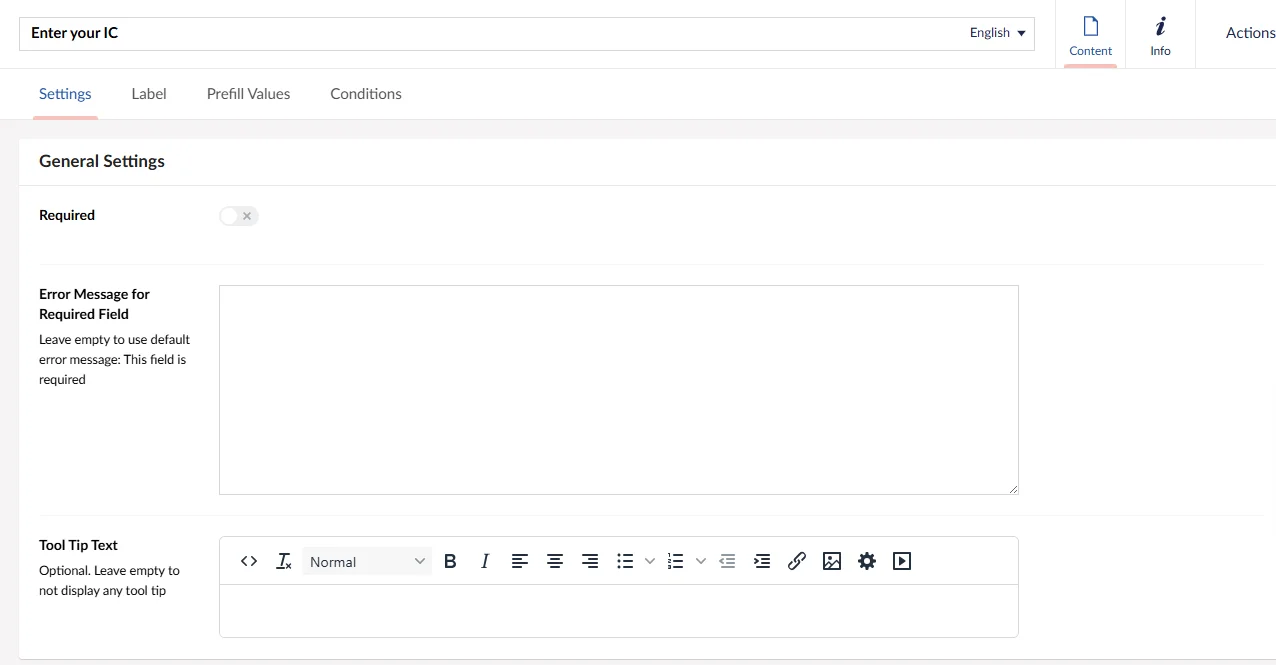
Task: Increase indent in the editor toolbar
Action: [762, 562]
